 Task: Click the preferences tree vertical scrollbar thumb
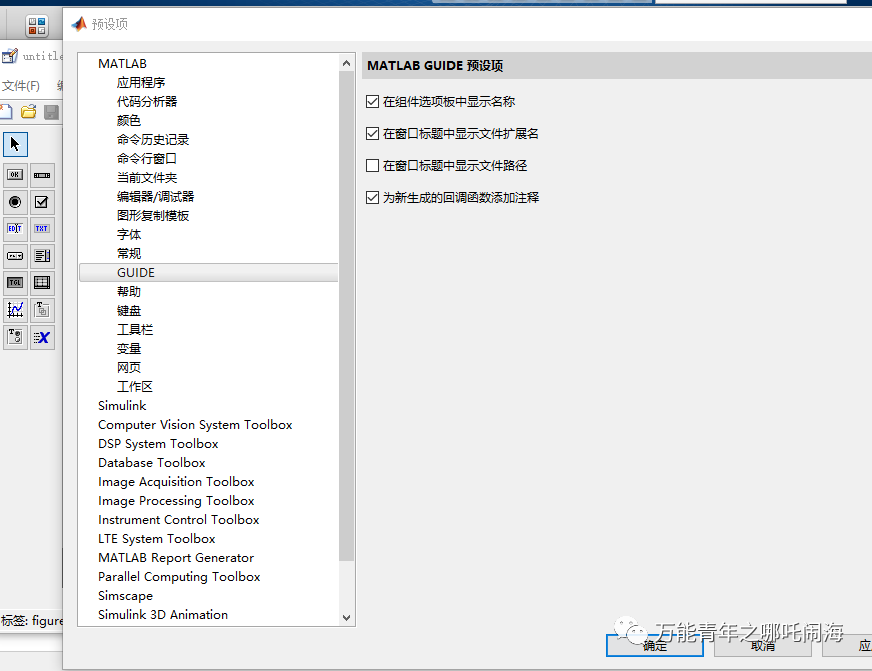tap(346, 316)
